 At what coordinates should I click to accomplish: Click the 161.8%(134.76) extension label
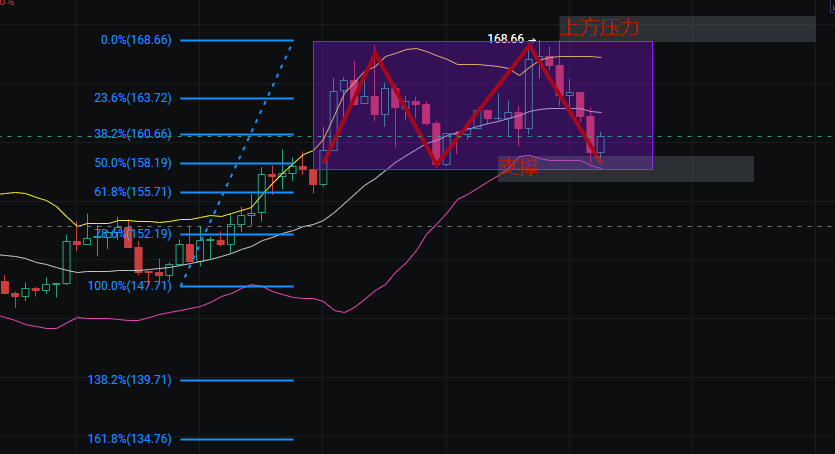point(129,439)
